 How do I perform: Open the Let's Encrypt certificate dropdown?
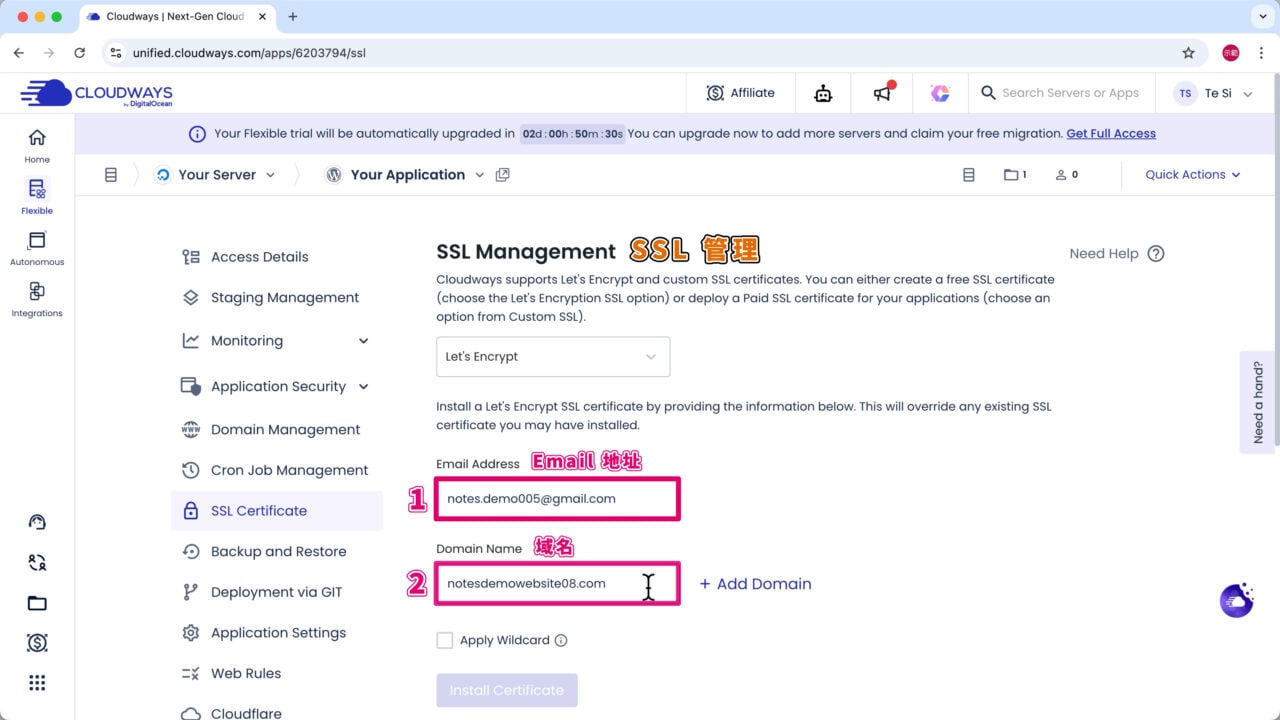point(552,356)
